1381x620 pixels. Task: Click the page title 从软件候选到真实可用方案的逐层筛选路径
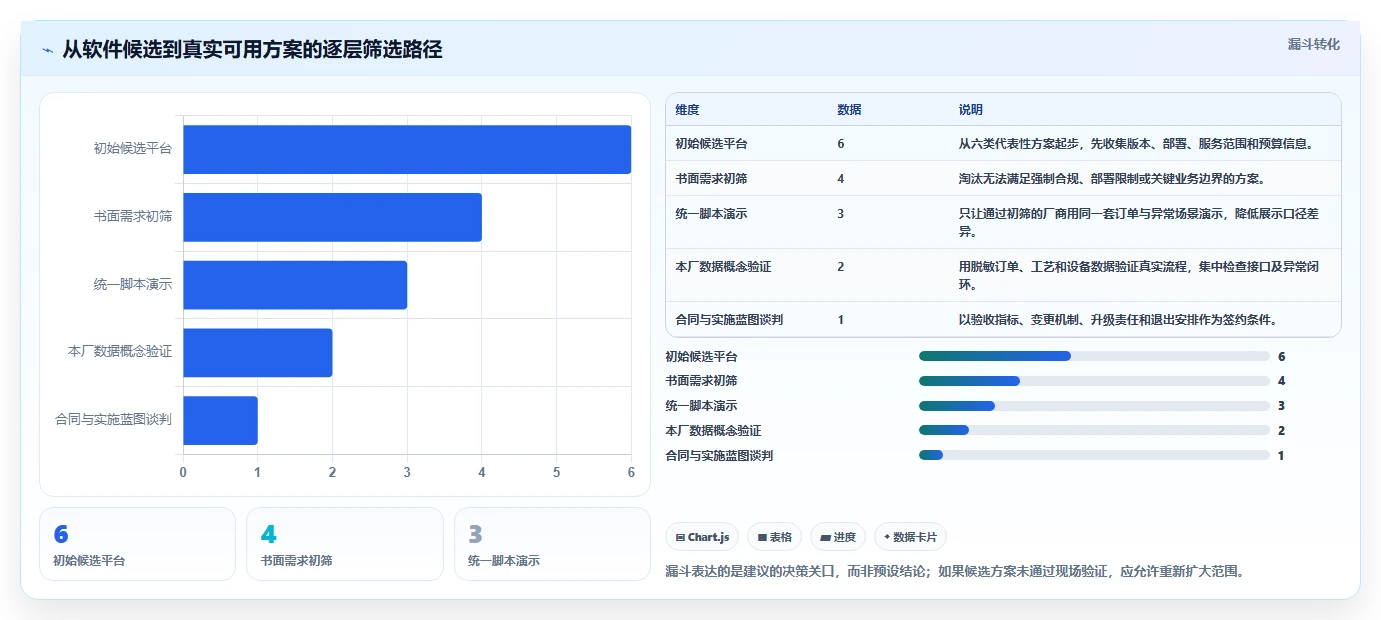(252, 50)
